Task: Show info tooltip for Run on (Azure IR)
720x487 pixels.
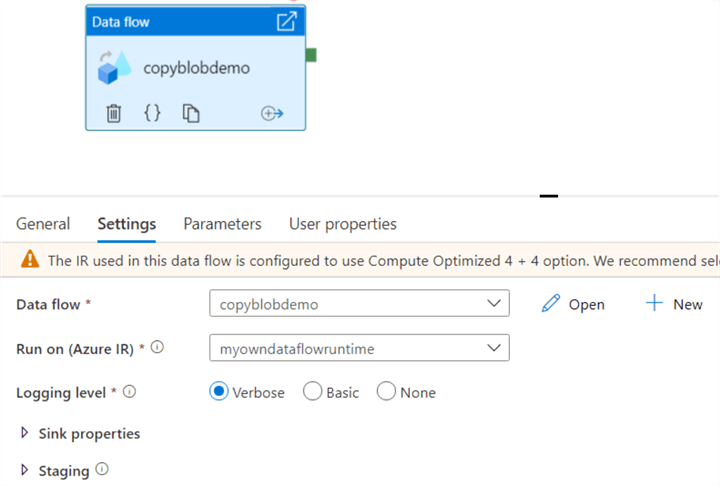Action: 157,348
